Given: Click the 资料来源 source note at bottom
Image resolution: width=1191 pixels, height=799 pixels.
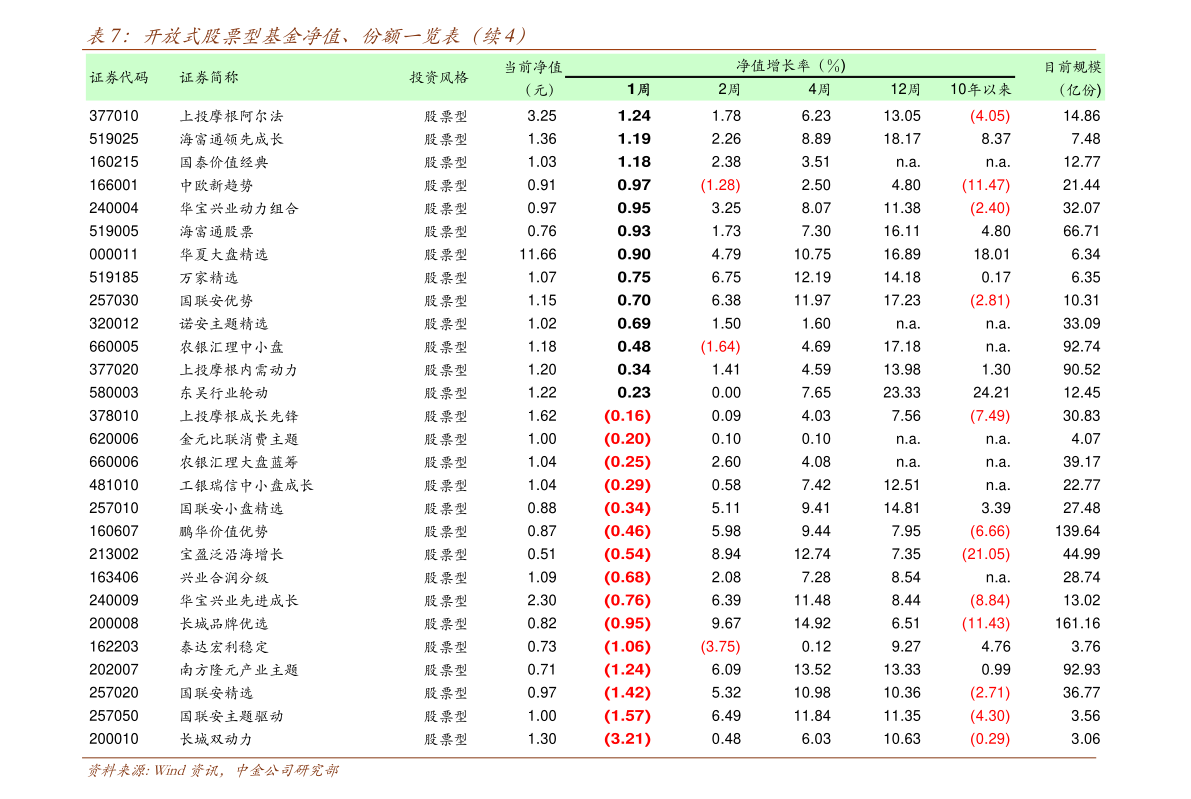Looking at the screenshot, I should click(212, 771).
